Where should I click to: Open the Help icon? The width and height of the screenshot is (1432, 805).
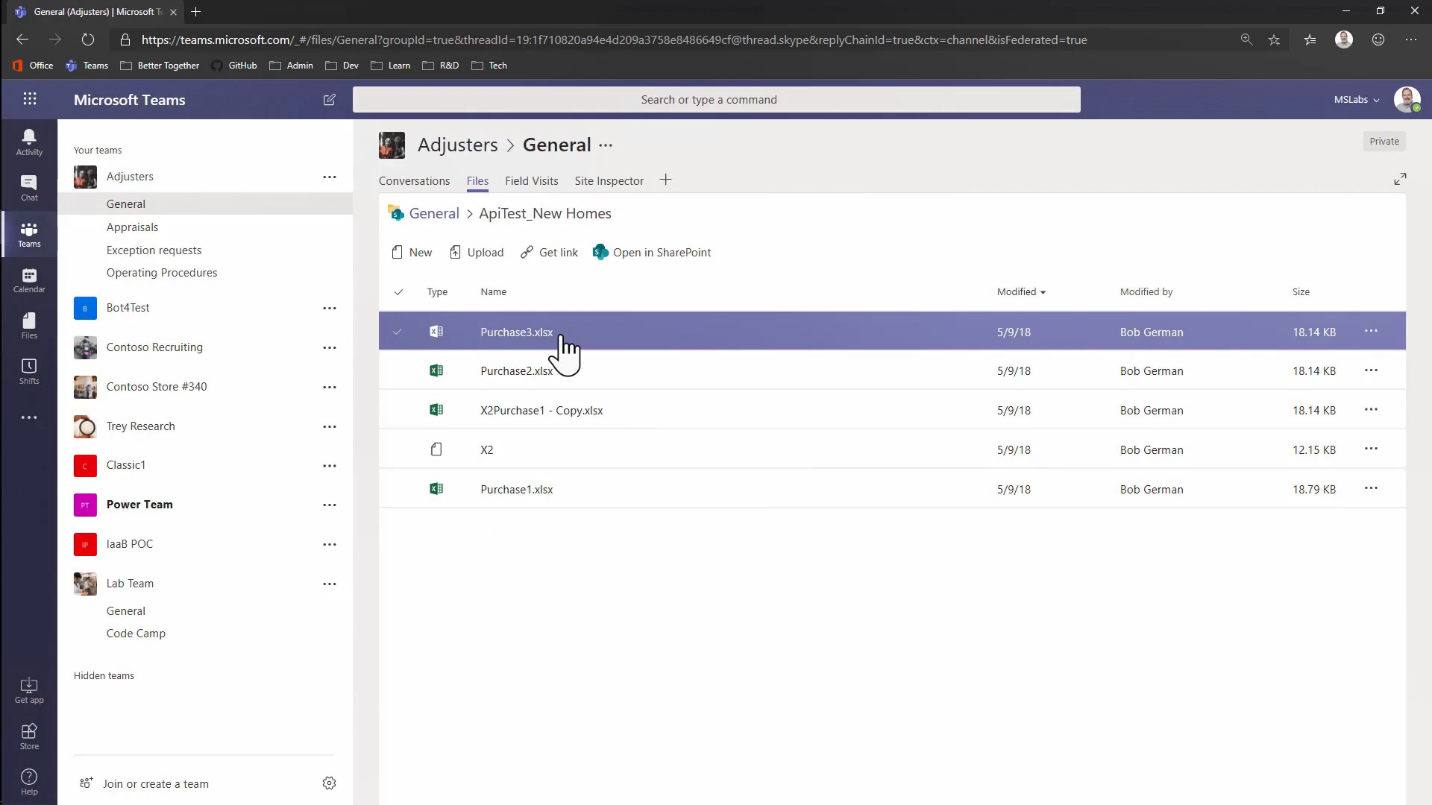(29, 781)
